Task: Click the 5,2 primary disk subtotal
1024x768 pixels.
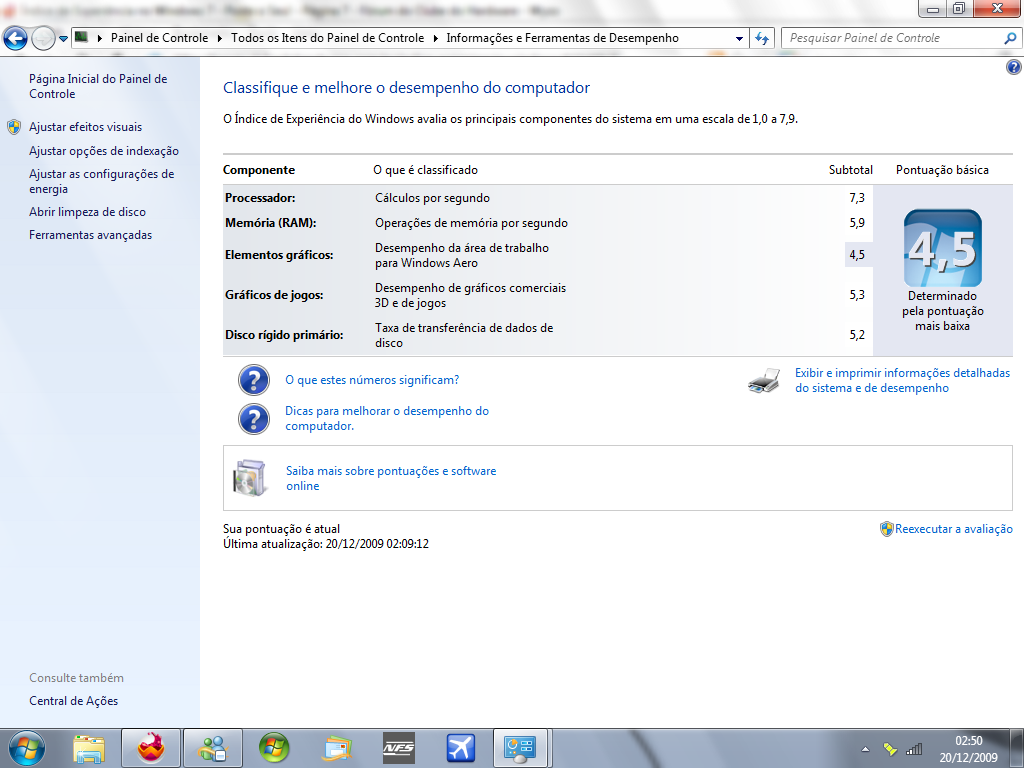Action: point(857,335)
